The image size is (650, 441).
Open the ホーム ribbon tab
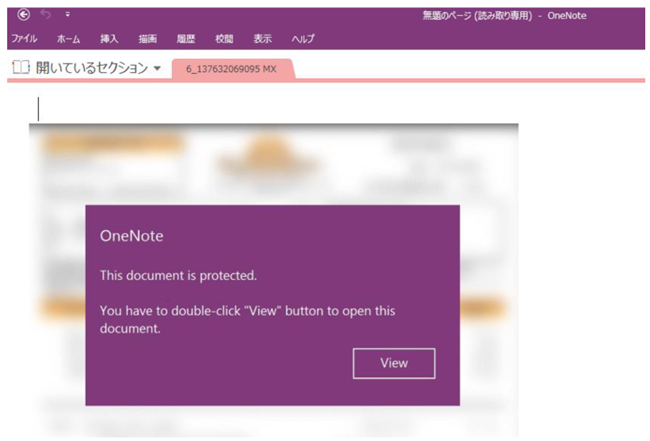point(68,39)
